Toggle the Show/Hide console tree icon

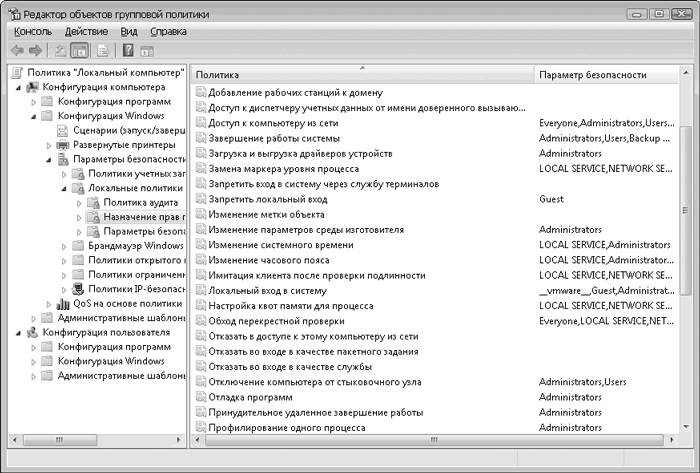pos(79,50)
